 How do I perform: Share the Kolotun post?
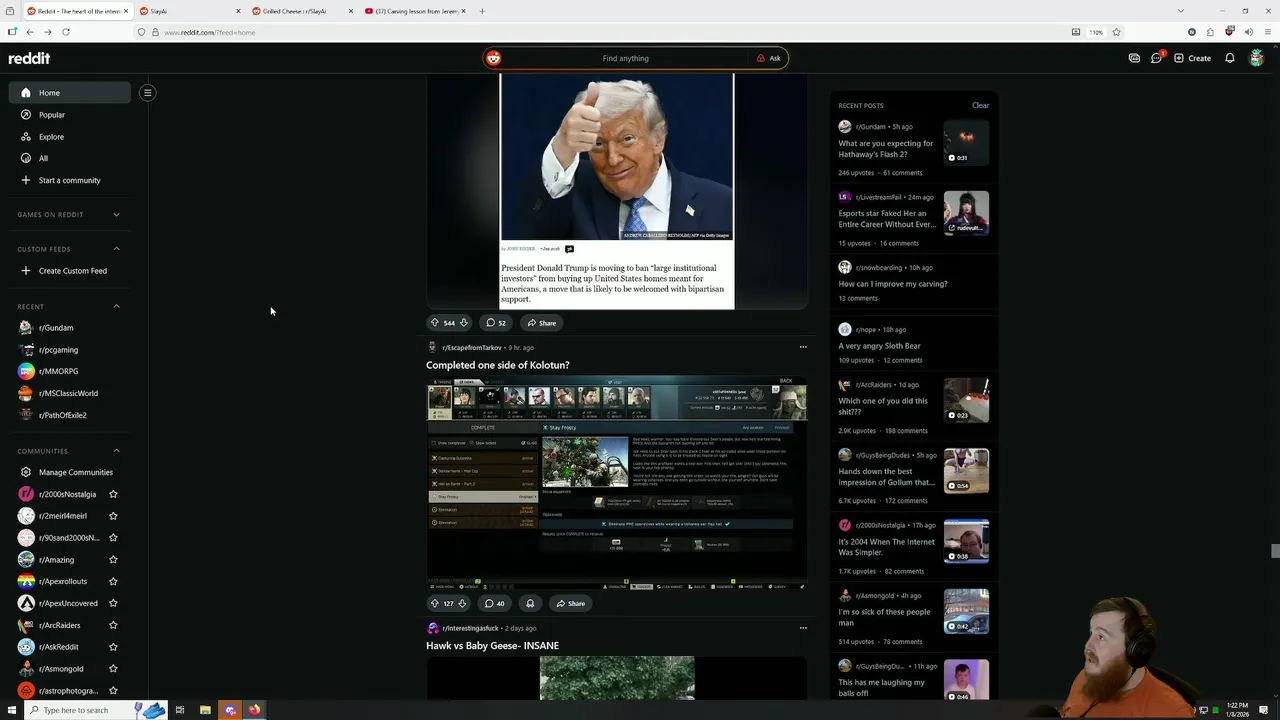click(570, 603)
